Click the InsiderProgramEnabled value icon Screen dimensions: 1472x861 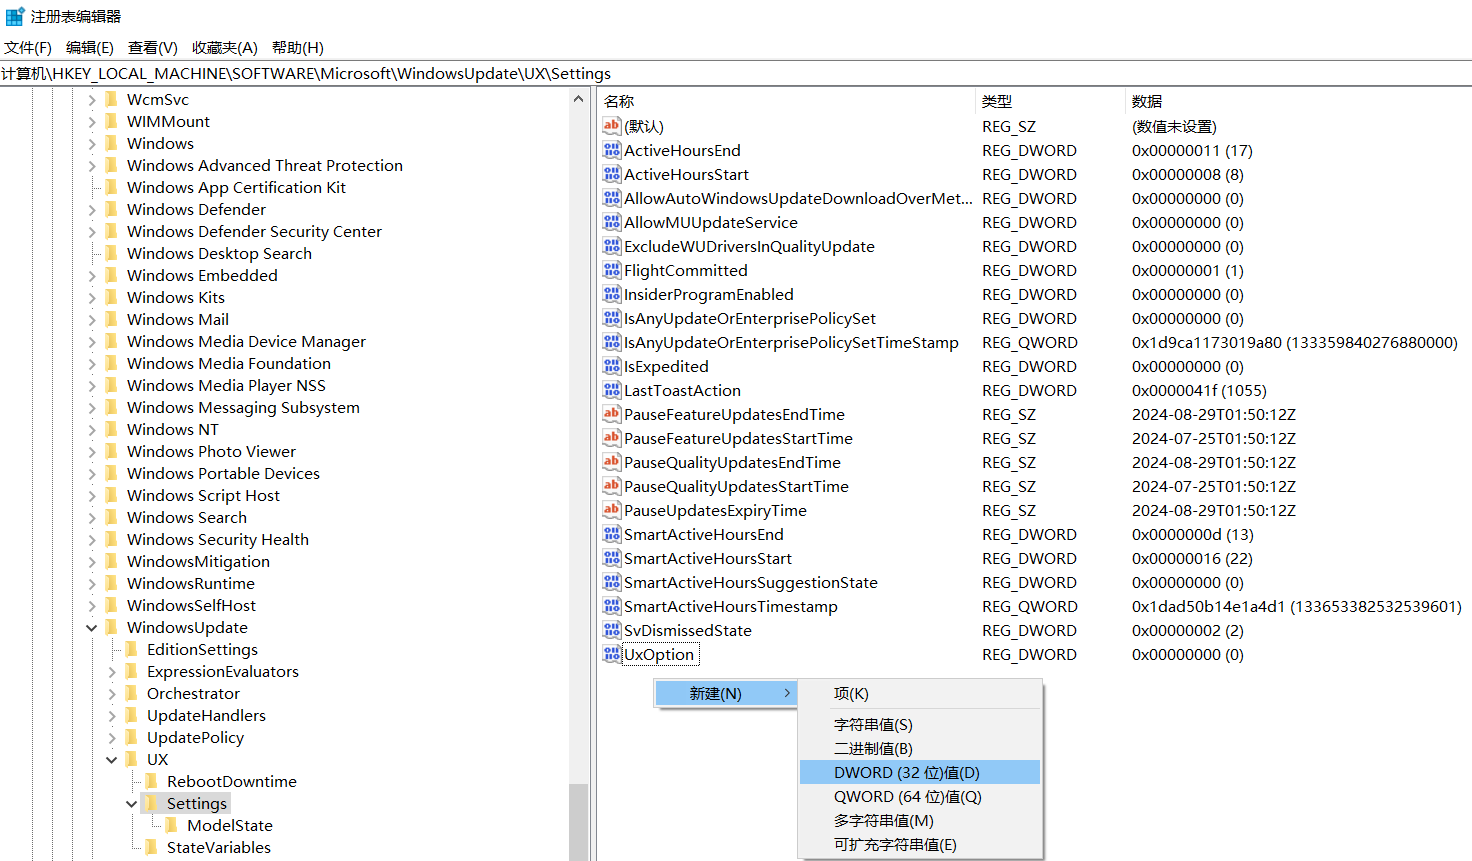coord(612,294)
